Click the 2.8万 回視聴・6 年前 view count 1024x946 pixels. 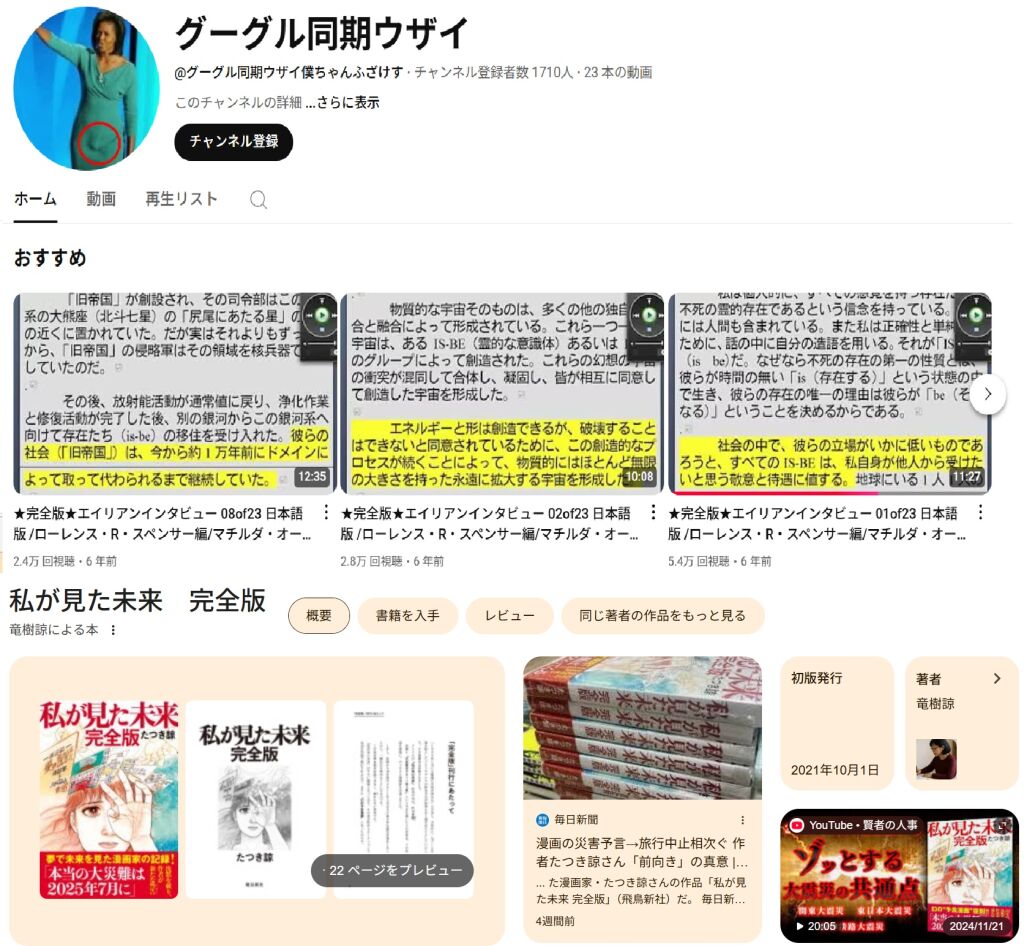point(392,561)
